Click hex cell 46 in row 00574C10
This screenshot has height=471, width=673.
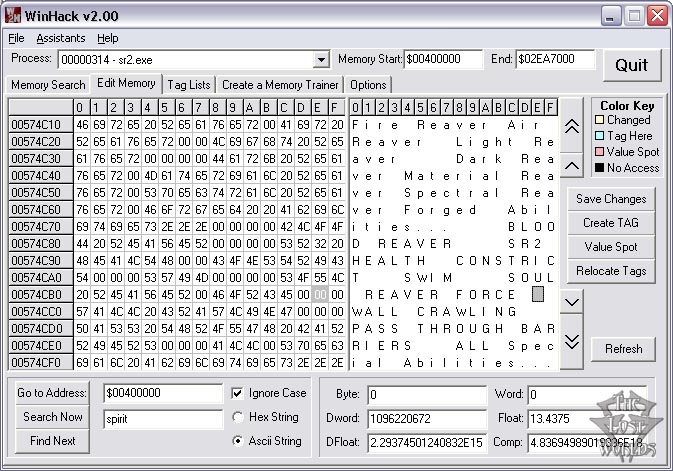(x=82, y=125)
